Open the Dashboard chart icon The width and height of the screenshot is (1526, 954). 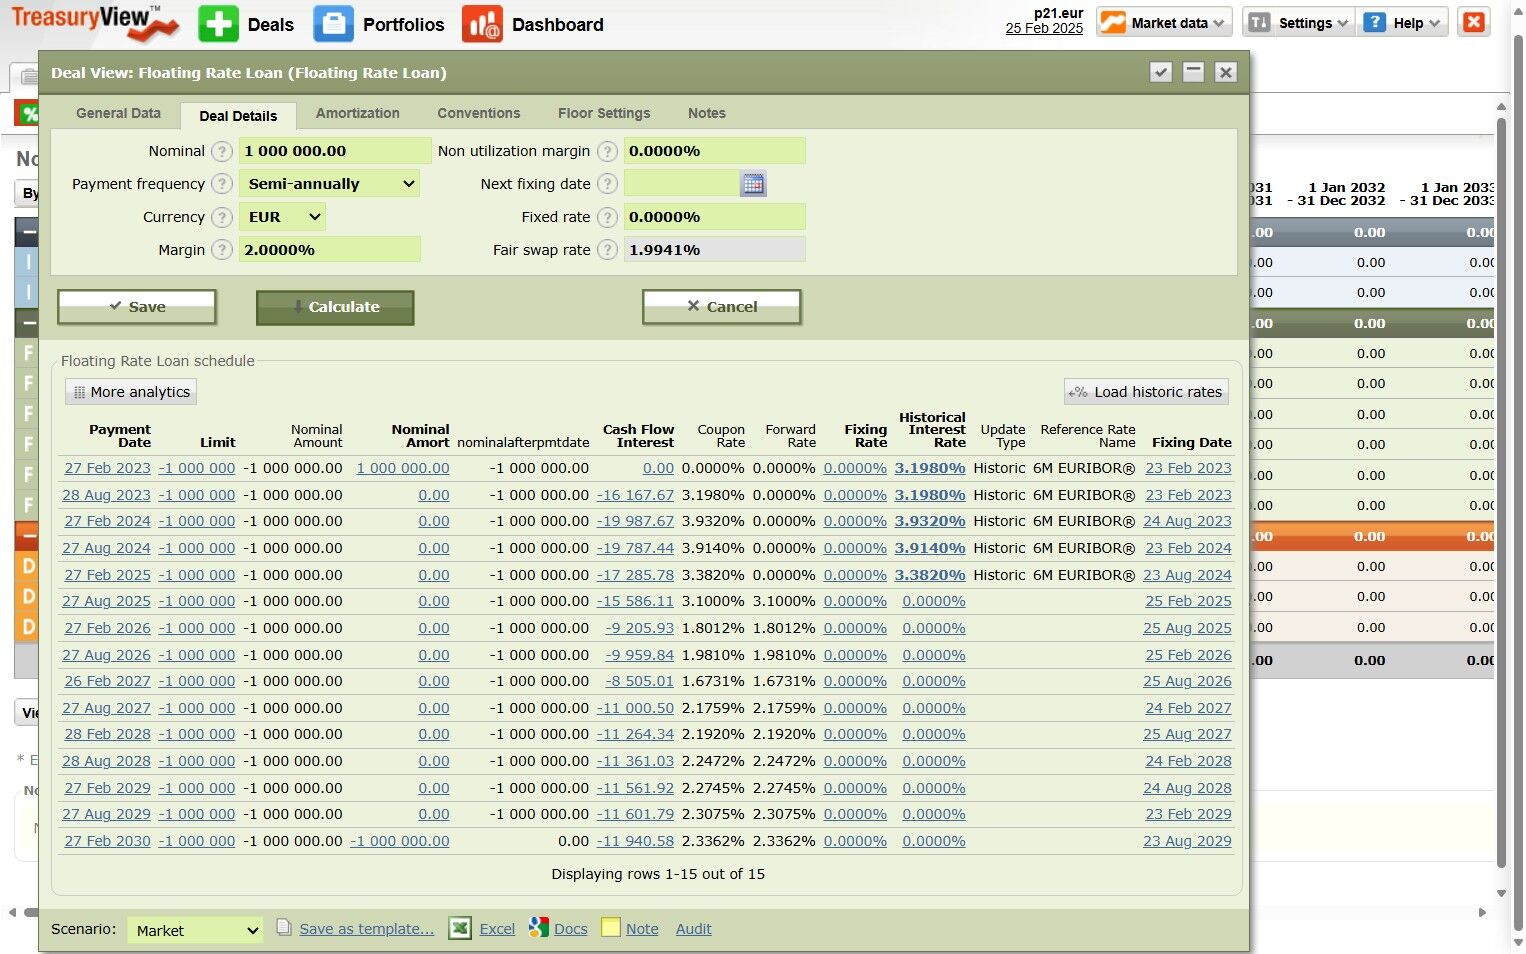482,24
